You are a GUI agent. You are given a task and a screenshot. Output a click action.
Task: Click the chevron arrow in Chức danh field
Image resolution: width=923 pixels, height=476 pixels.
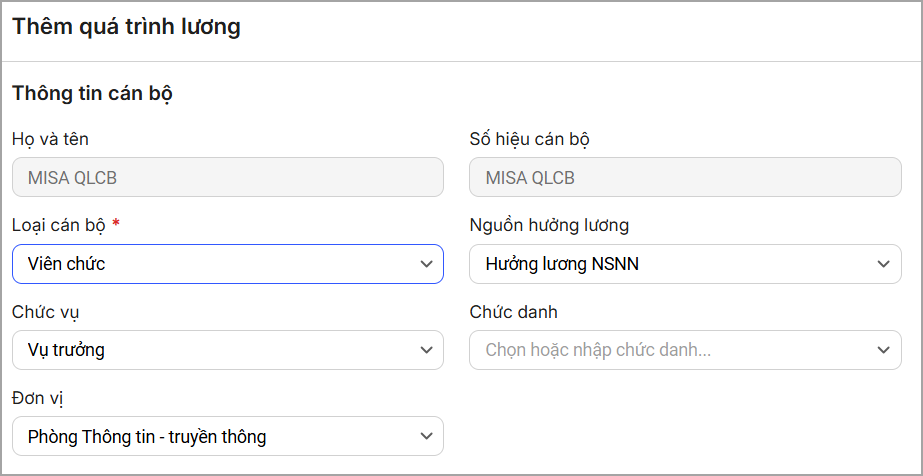[x=882, y=350]
